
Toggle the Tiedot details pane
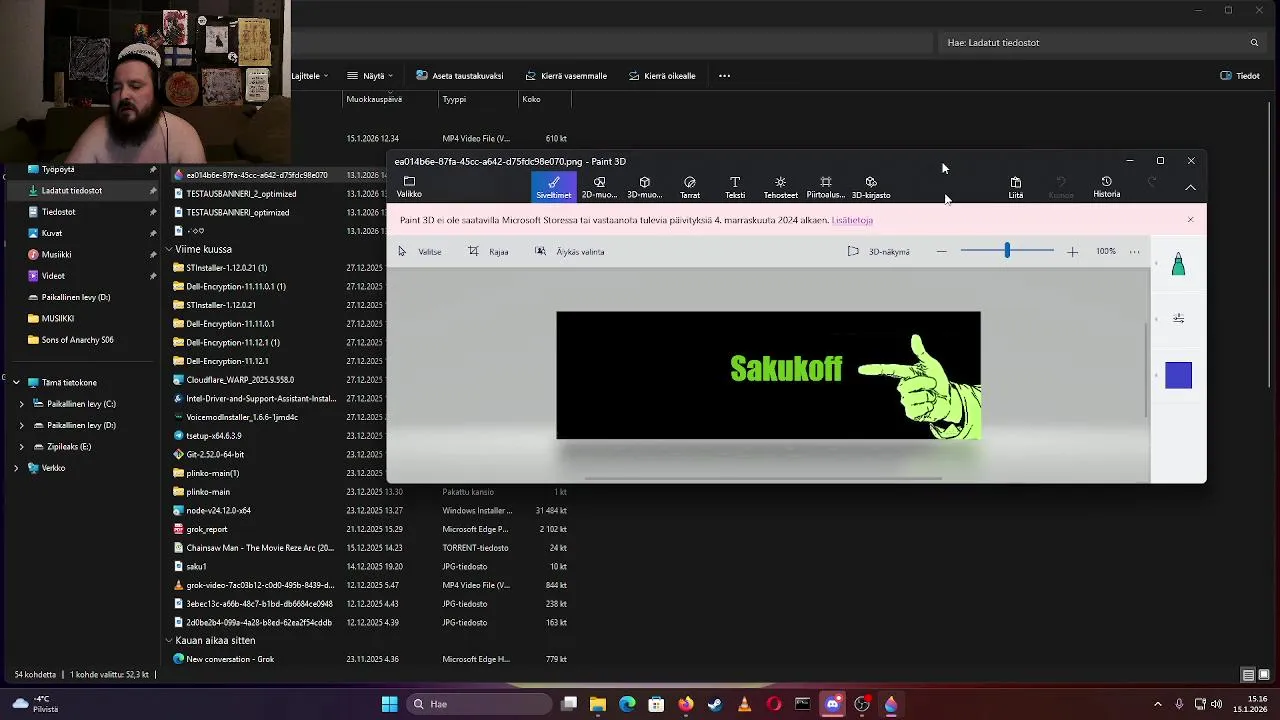click(x=1240, y=76)
